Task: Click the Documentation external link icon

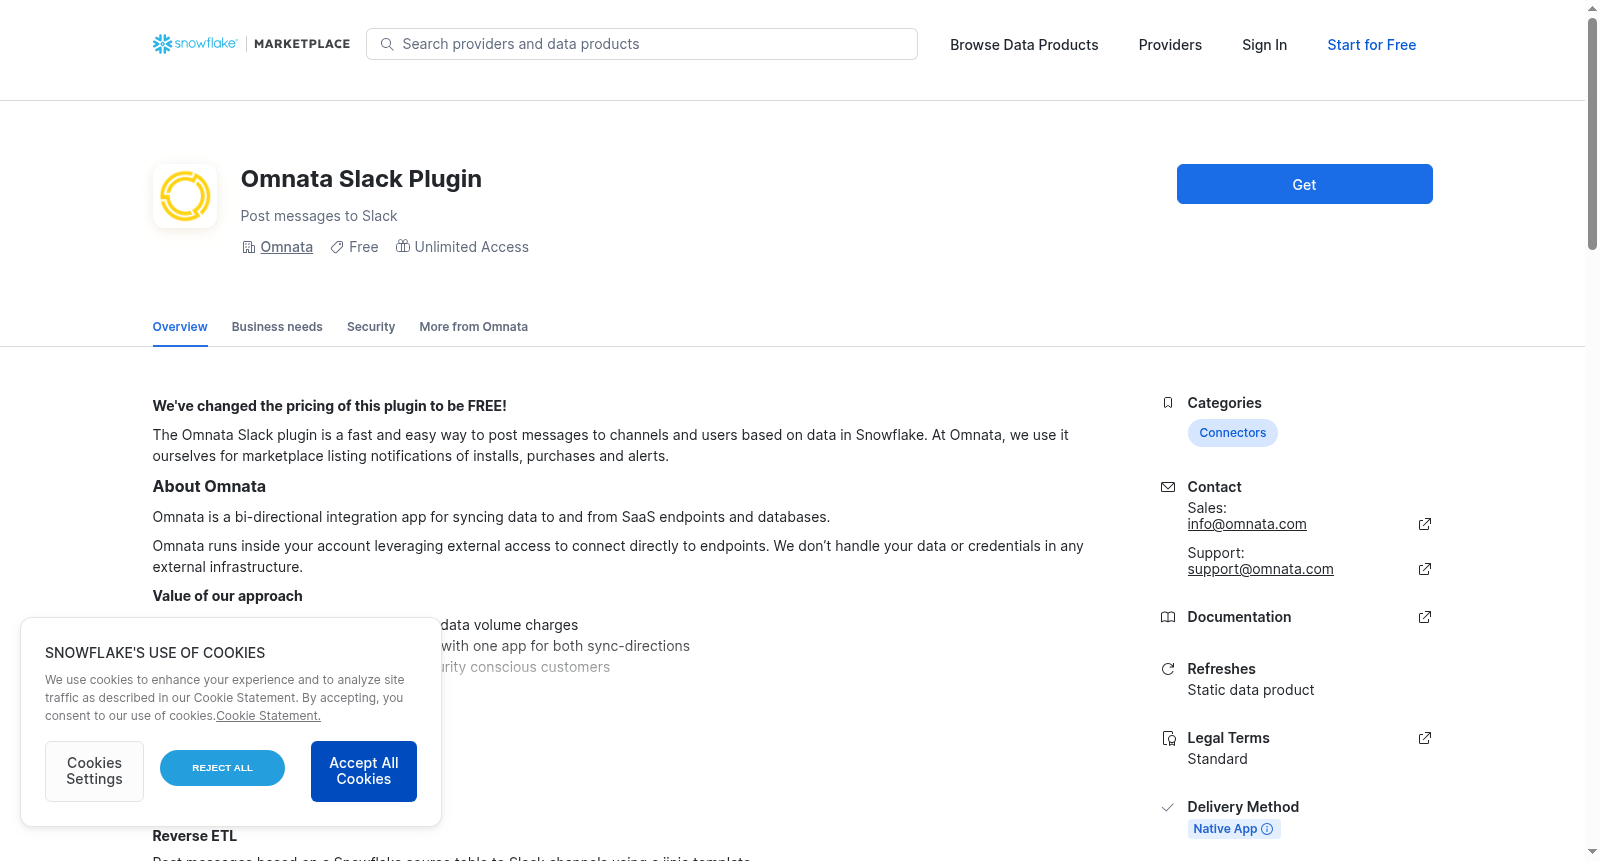Action: [x=1425, y=617]
